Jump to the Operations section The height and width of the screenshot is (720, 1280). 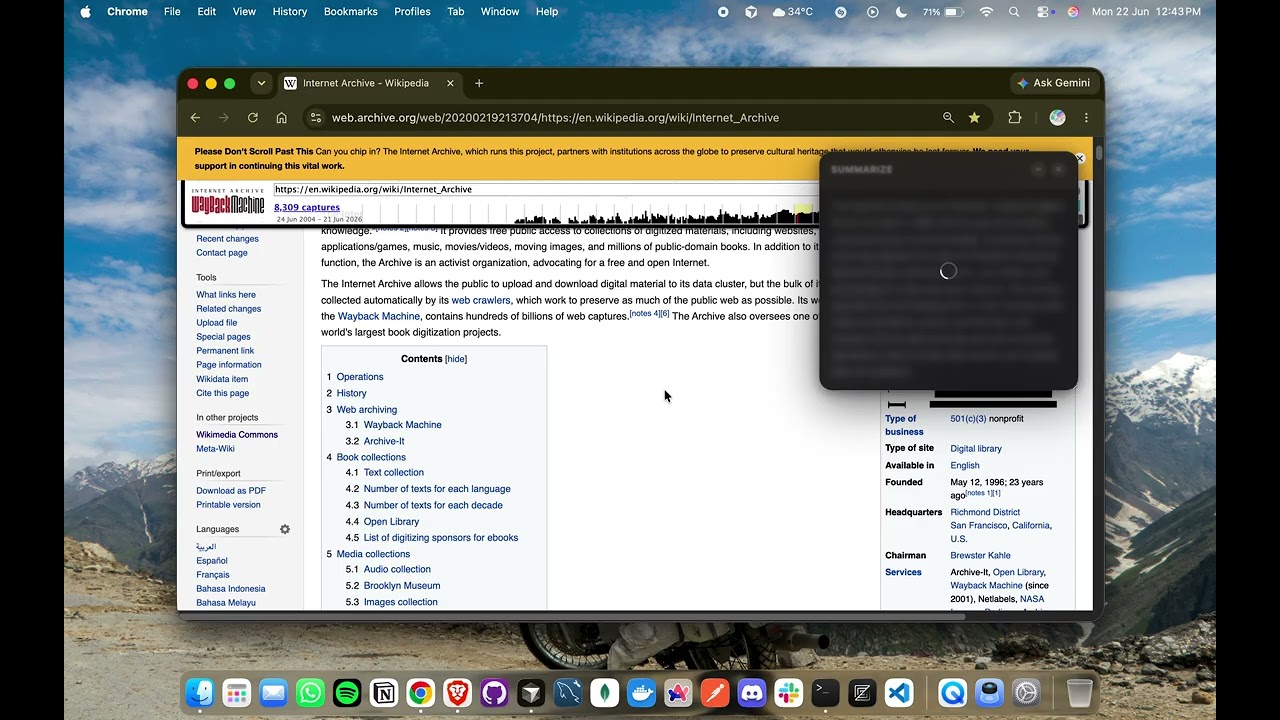click(x=360, y=377)
